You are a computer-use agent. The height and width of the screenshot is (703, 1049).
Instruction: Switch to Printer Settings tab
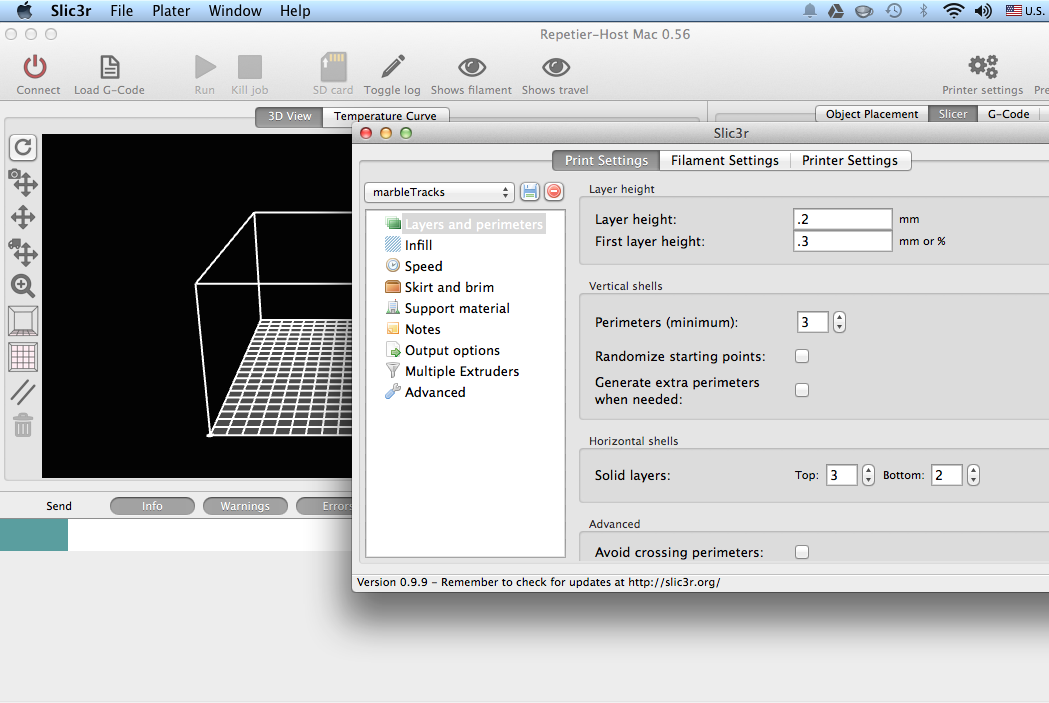pos(850,161)
